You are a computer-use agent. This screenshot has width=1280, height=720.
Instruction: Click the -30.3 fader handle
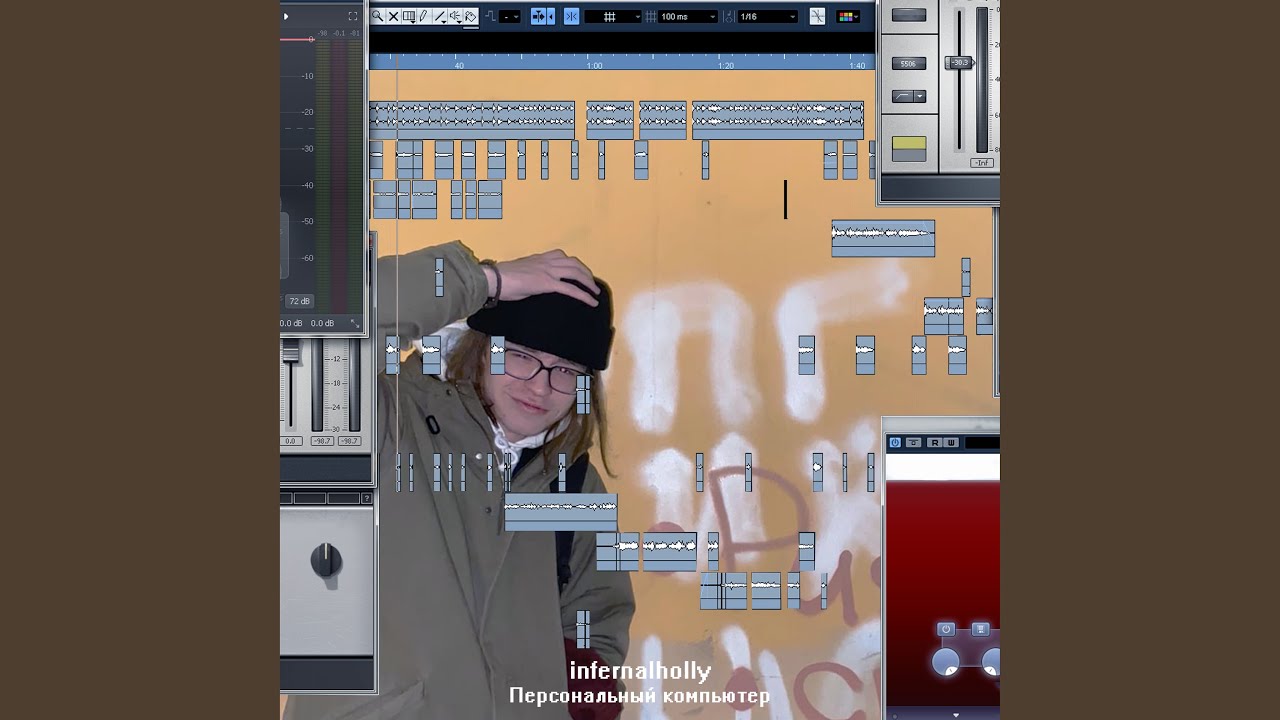point(960,62)
